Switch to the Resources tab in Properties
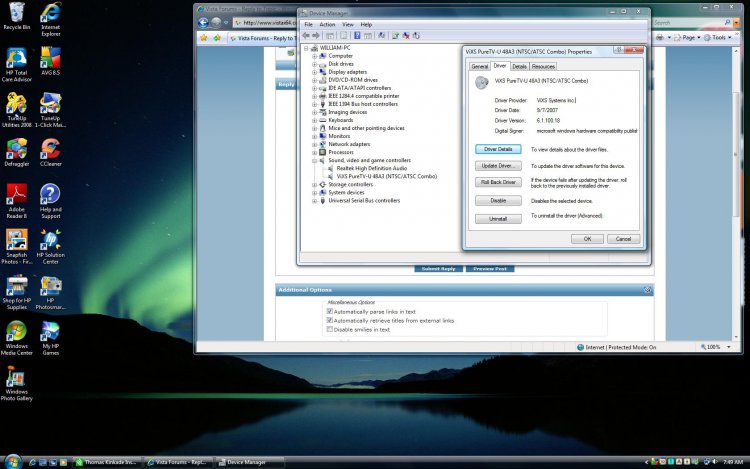The height and width of the screenshot is (469, 750). (543, 66)
